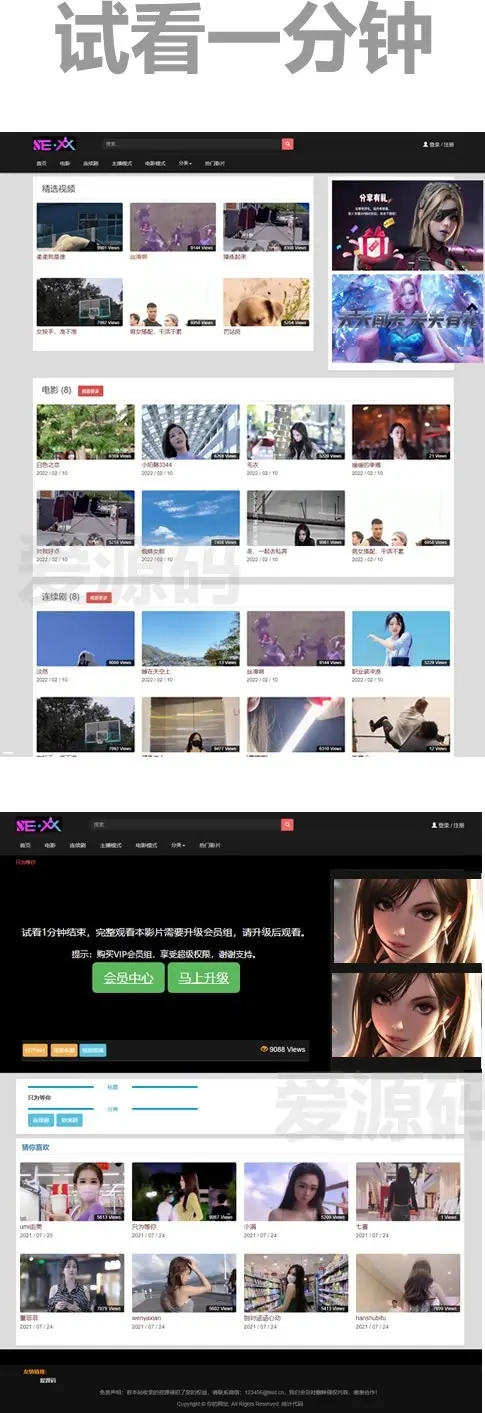Select 首页 in the homepage navigation
The width and height of the screenshot is (485, 1413).
[41, 163]
